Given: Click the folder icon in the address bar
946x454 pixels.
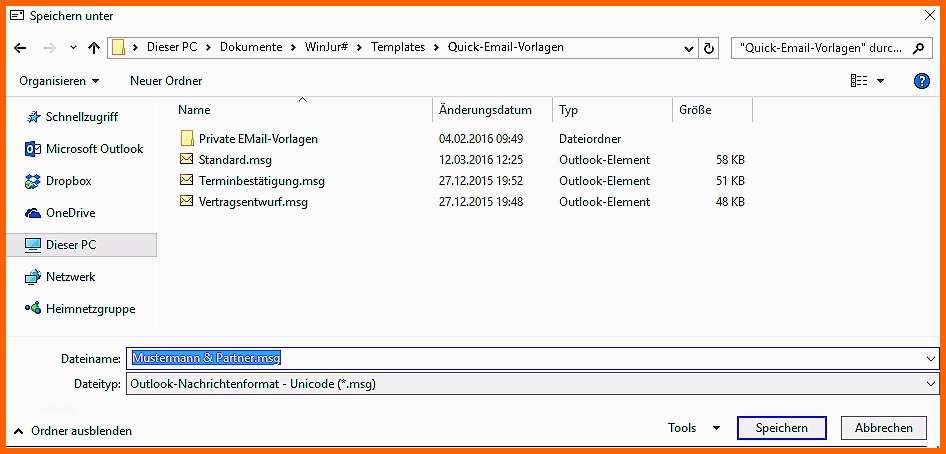Looking at the screenshot, I should tap(119, 48).
